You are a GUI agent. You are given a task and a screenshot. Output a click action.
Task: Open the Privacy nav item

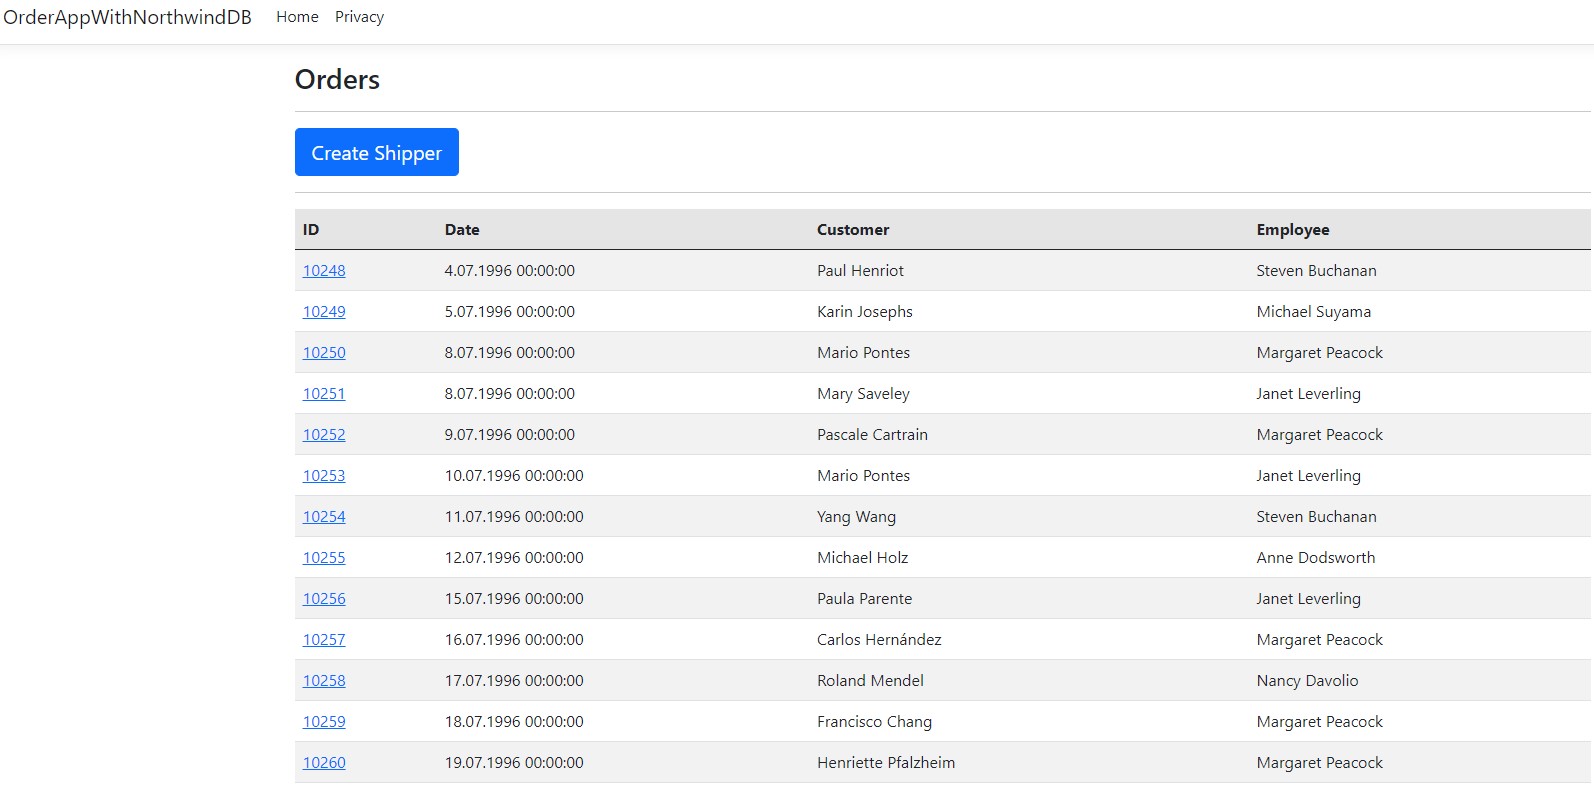click(x=359, y=17)
